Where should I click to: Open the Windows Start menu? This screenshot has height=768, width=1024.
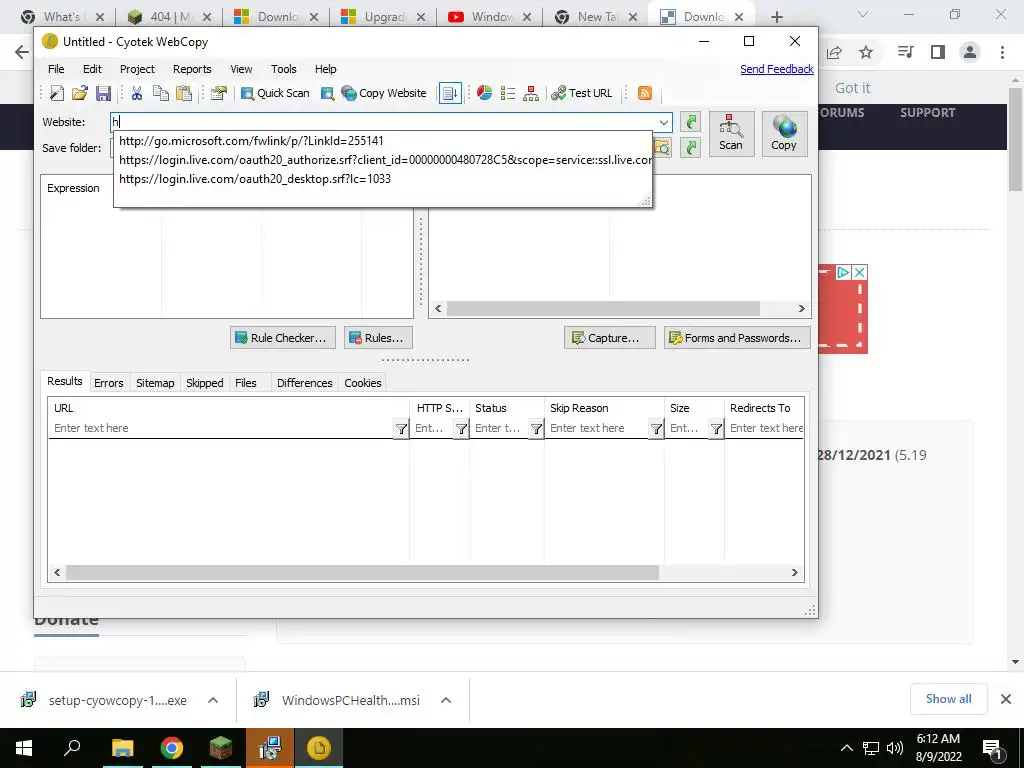pos(24,748)
